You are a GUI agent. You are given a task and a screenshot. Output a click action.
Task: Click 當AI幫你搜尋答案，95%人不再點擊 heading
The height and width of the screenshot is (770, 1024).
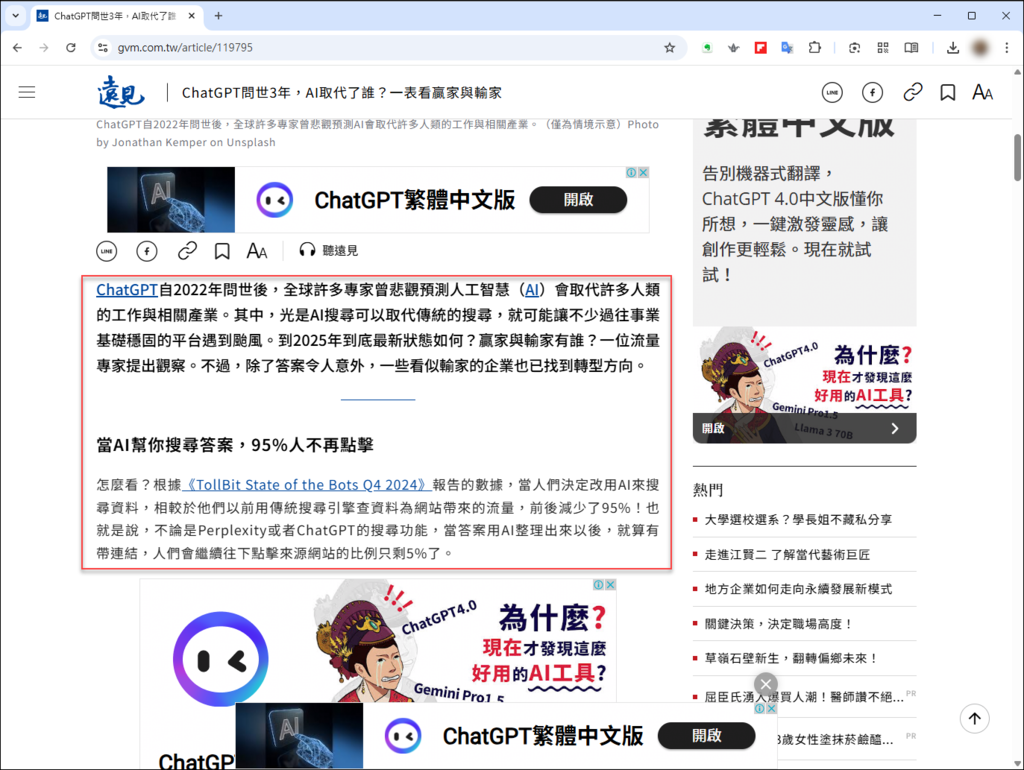tap(235, 445)
